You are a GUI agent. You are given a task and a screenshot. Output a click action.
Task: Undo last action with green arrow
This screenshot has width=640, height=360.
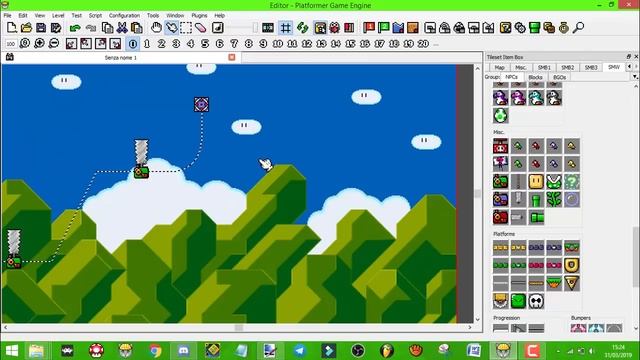point(75,28)
